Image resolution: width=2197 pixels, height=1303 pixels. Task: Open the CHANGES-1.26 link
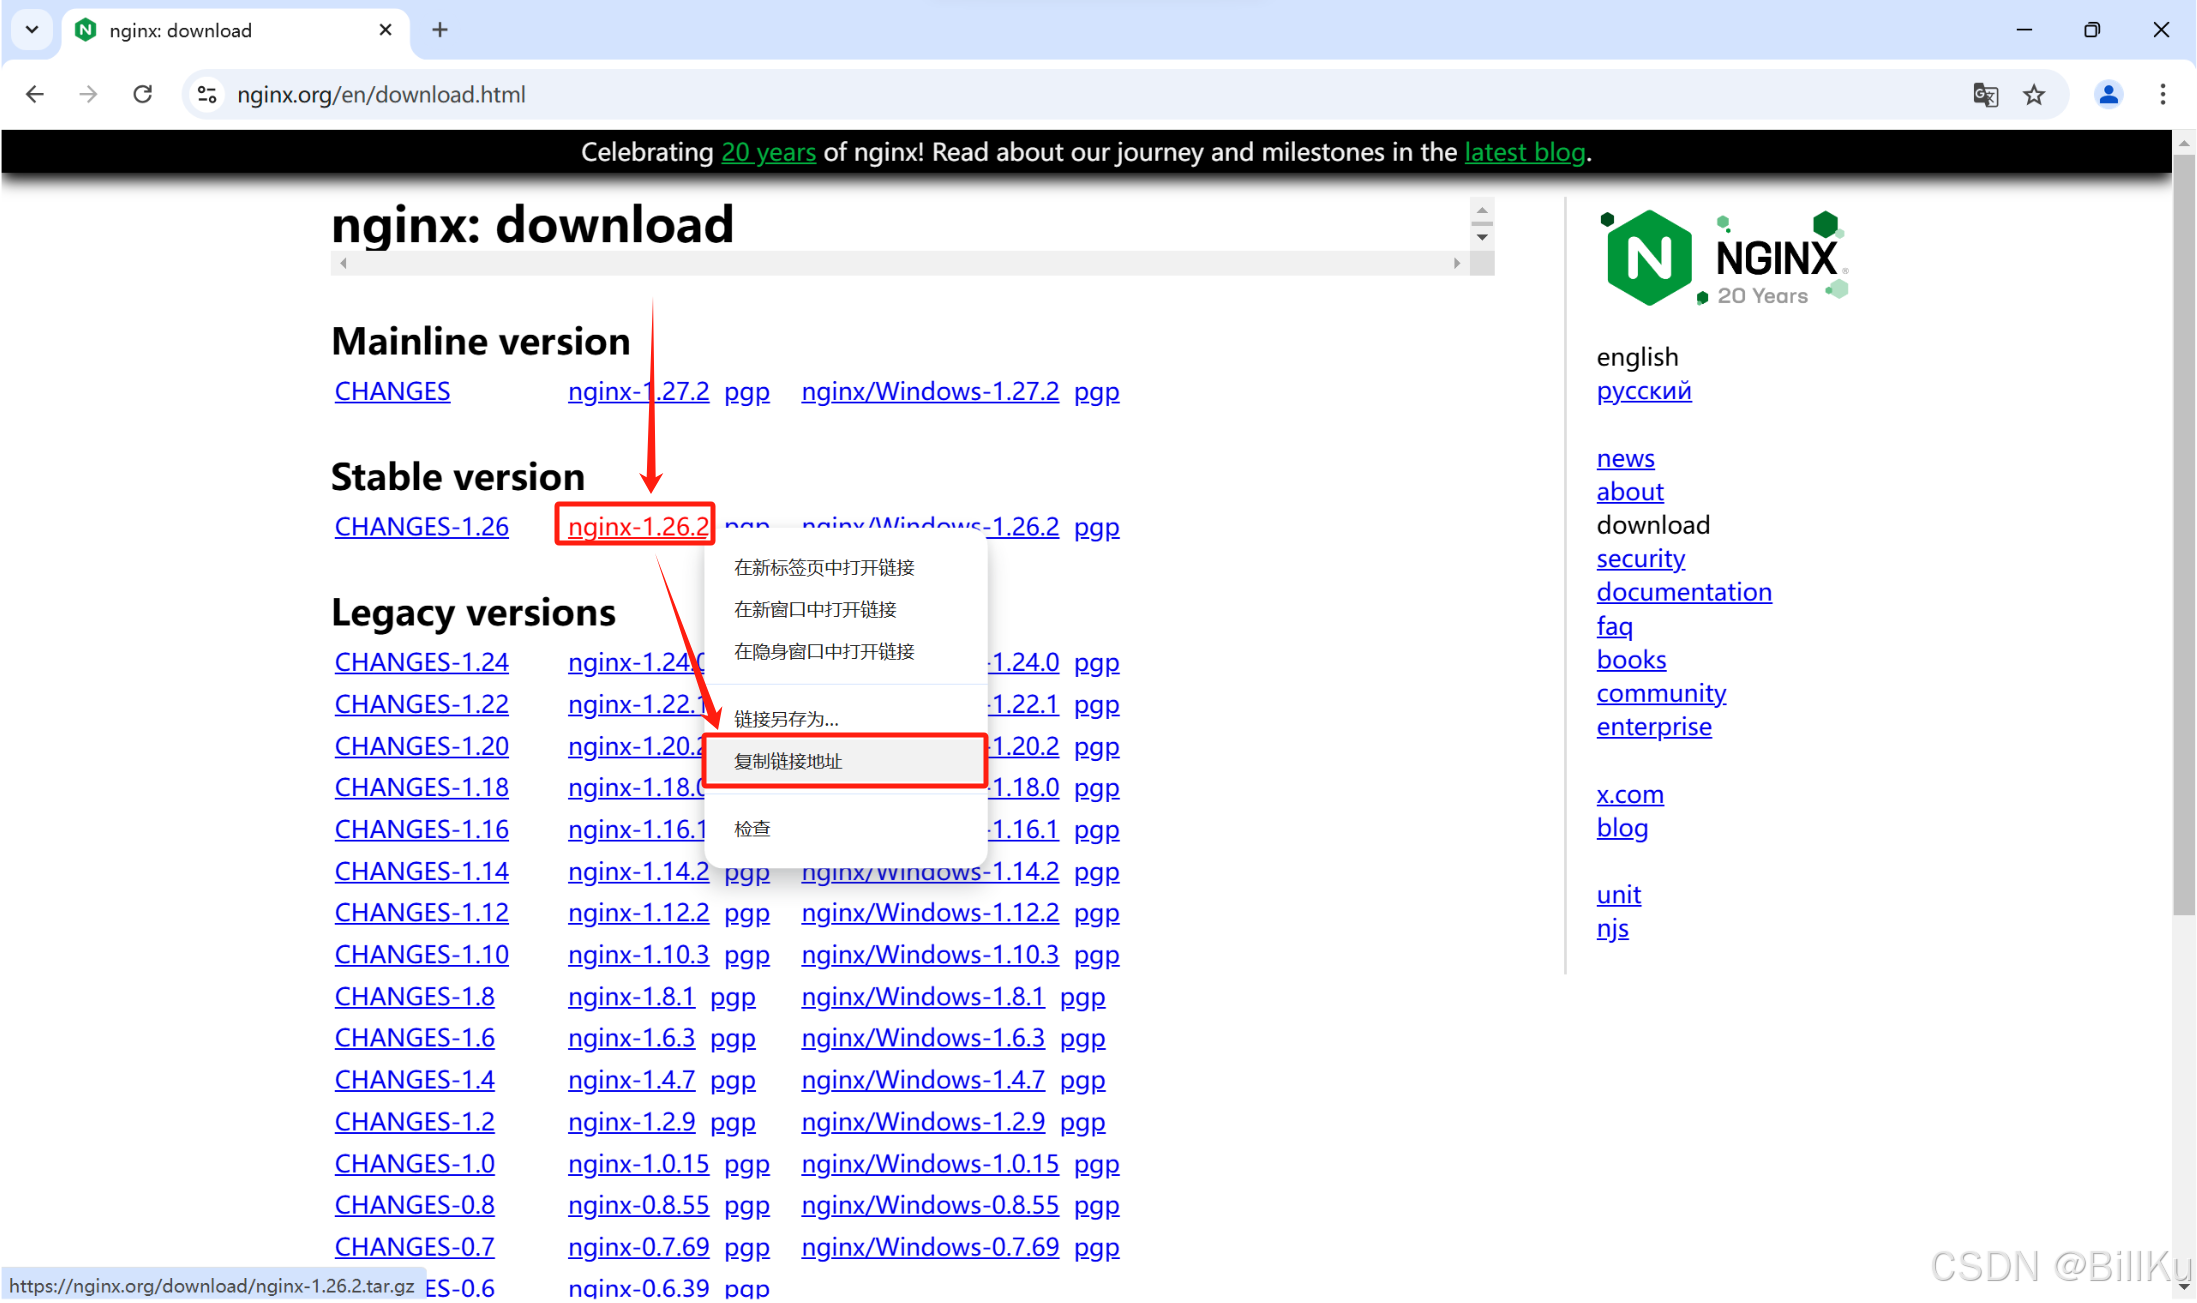coord(421,526)
